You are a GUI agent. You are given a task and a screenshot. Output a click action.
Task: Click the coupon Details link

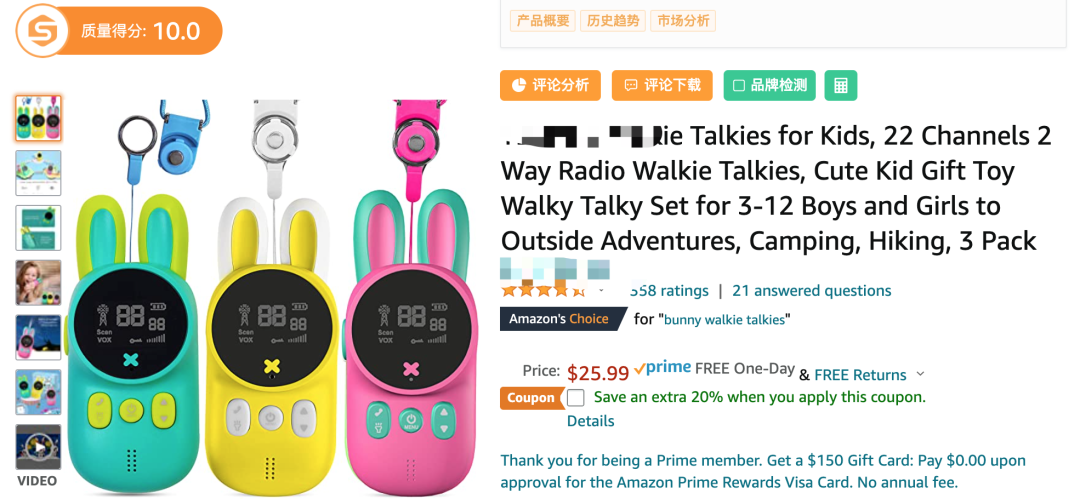pos(590,421)
